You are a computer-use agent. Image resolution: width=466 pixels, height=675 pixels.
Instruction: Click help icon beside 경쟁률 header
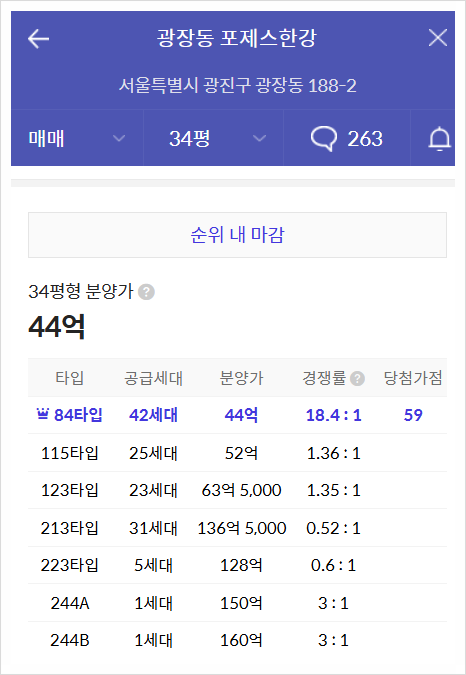pos(357,379)
